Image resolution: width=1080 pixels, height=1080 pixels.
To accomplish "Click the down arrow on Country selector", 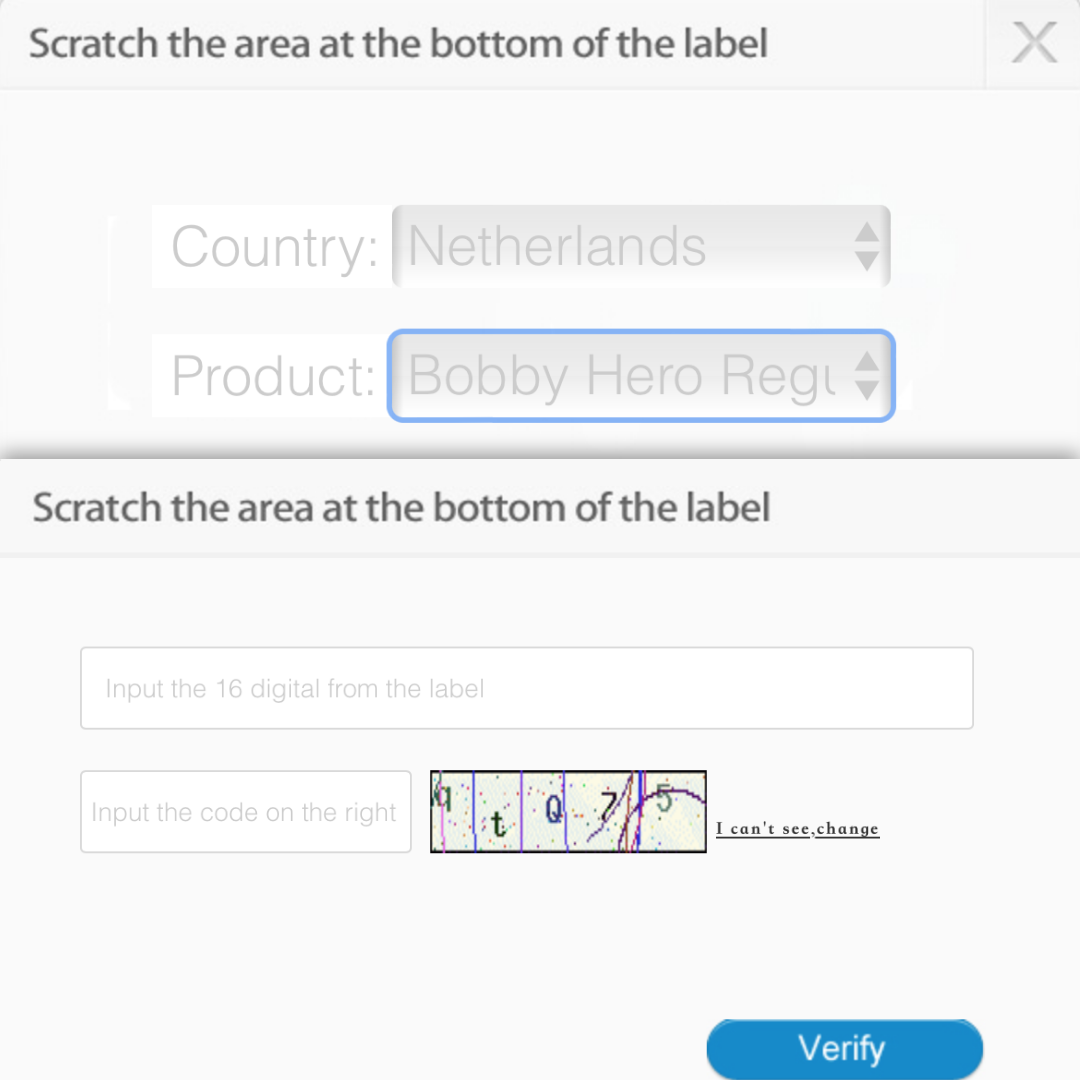I will (x=866, y=260).
